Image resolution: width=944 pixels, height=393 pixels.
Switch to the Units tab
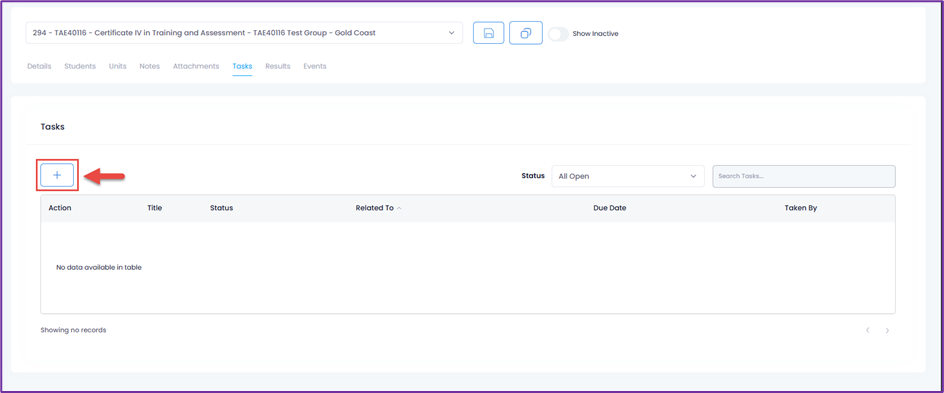pos(117,66)
